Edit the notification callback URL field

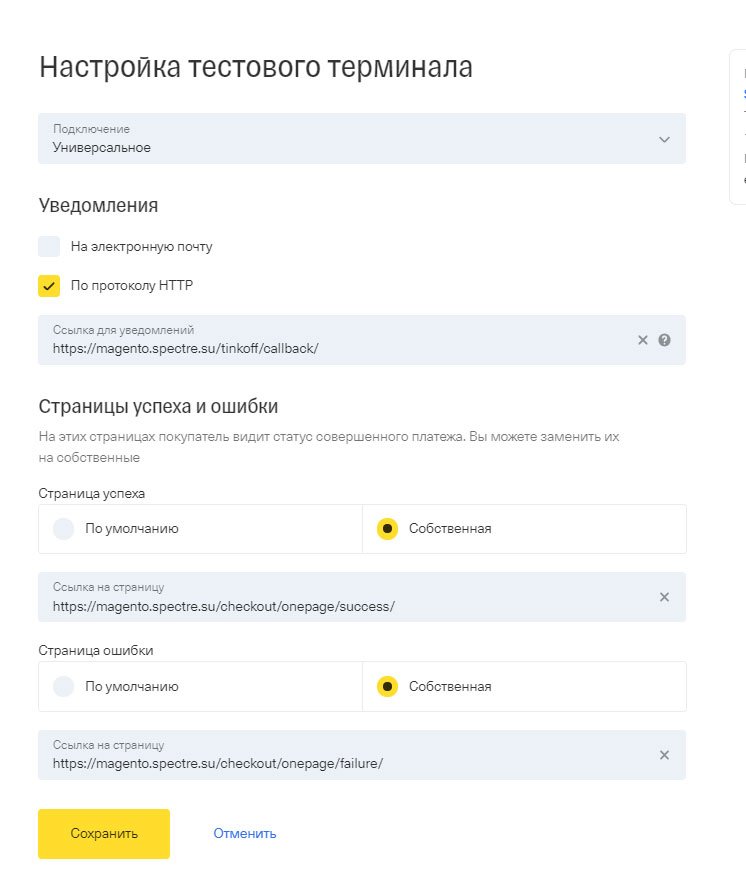coord(300,349)
